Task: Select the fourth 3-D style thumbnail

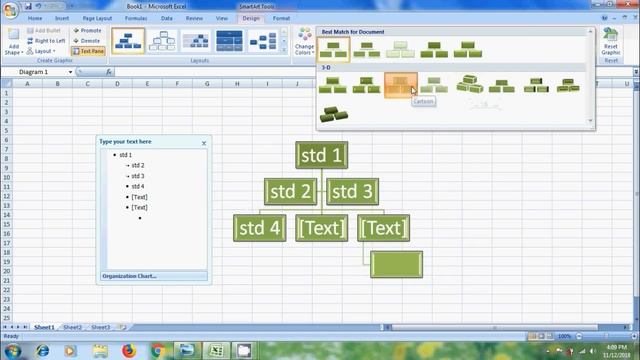Action: pyautogui.click(x=434, y=85)
